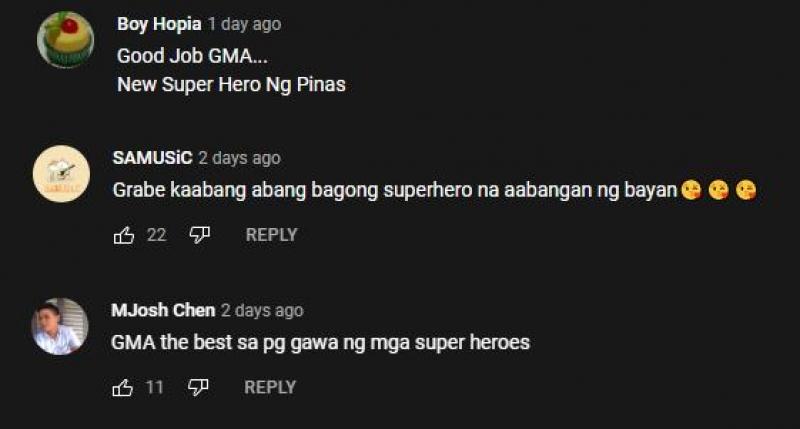Open Boy Hopia's profile picture
The width and height of the screenshot is (800, 429).
[65, 39]
